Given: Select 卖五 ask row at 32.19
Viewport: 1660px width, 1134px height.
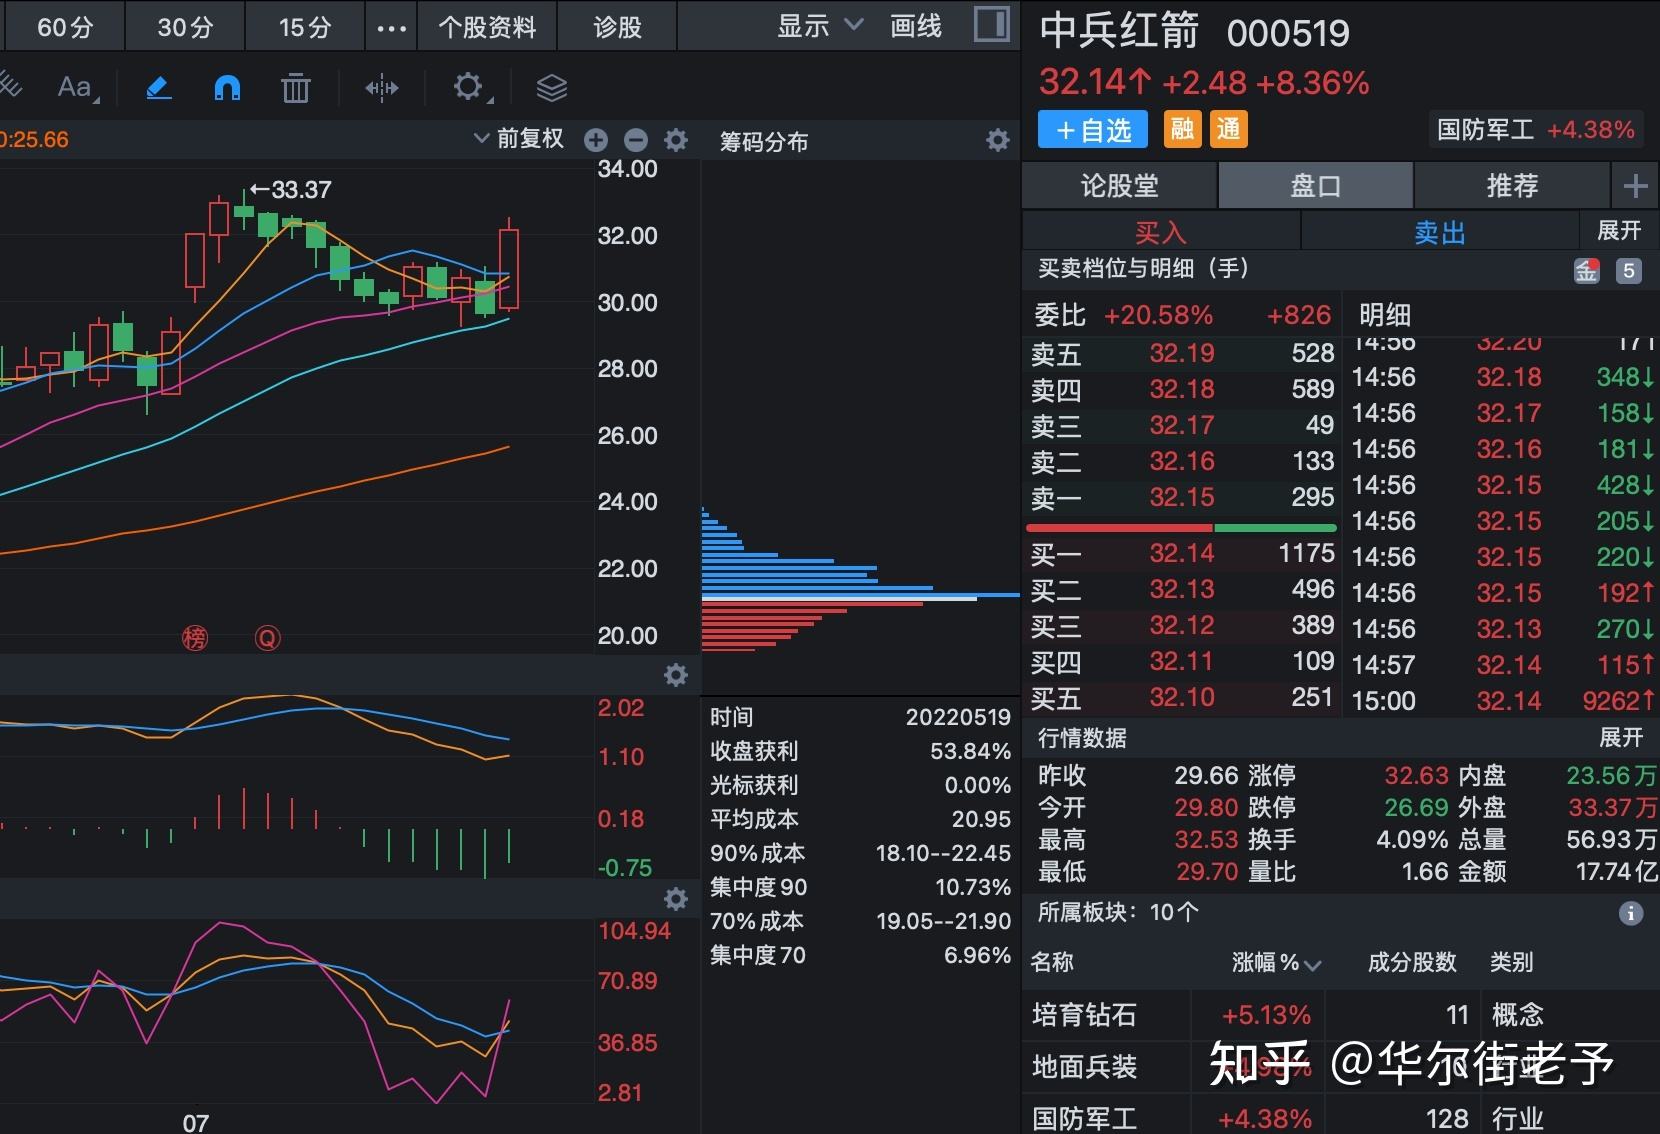Looking at the screenshot, I should (x=1182, y=353).
